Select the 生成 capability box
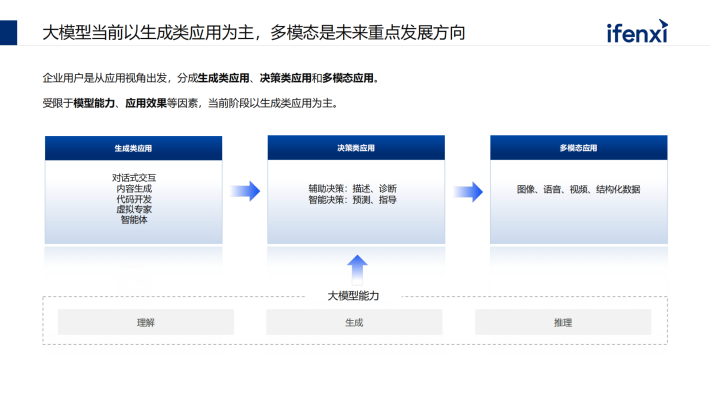Screen dimensions: 710x399 tap(354, 322)
